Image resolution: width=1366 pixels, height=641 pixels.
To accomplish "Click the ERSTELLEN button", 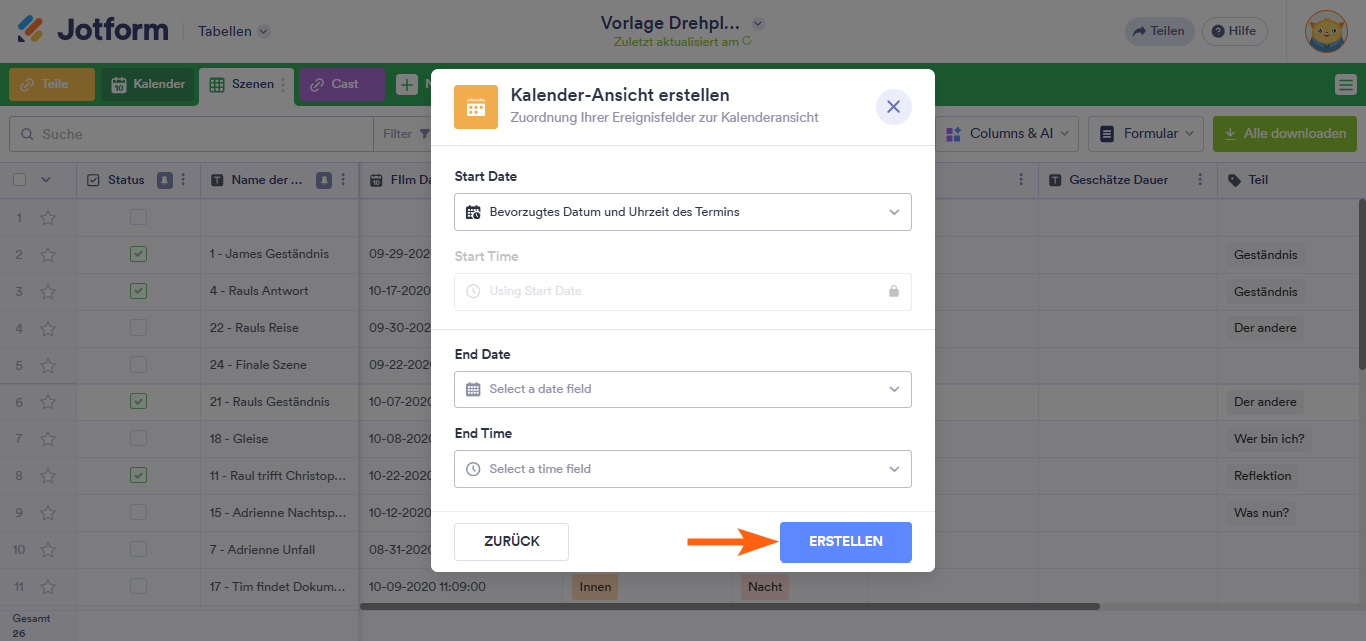I will (x=846, y=542).
